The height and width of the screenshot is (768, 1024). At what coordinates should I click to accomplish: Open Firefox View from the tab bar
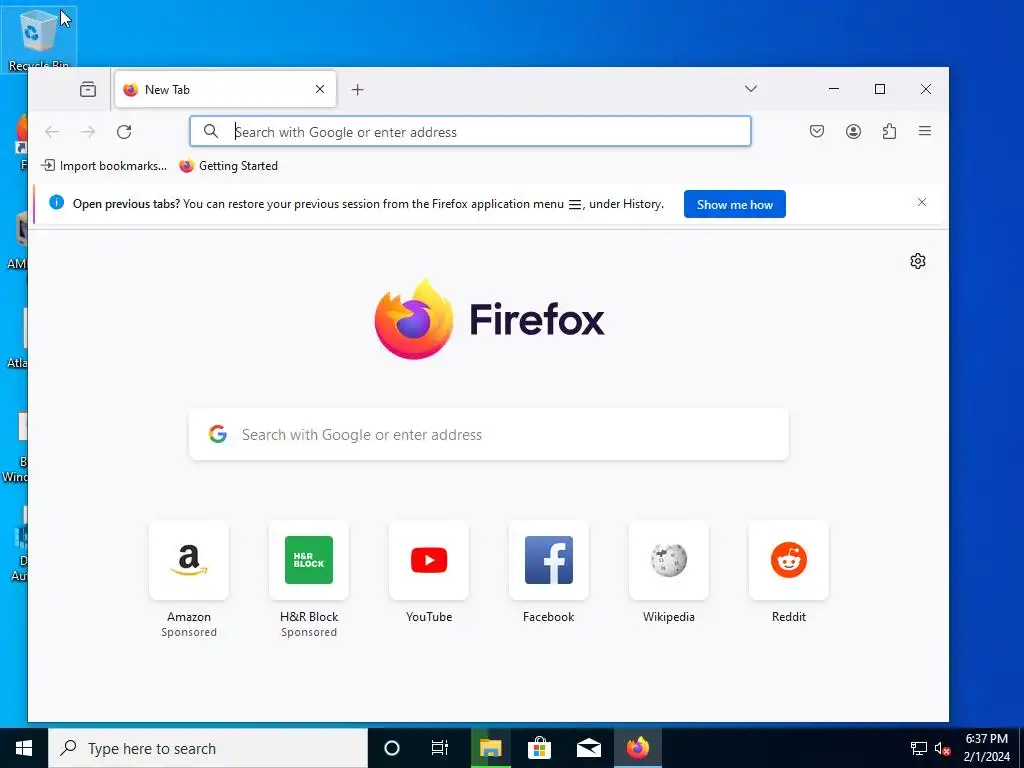[x=88, y=89]
